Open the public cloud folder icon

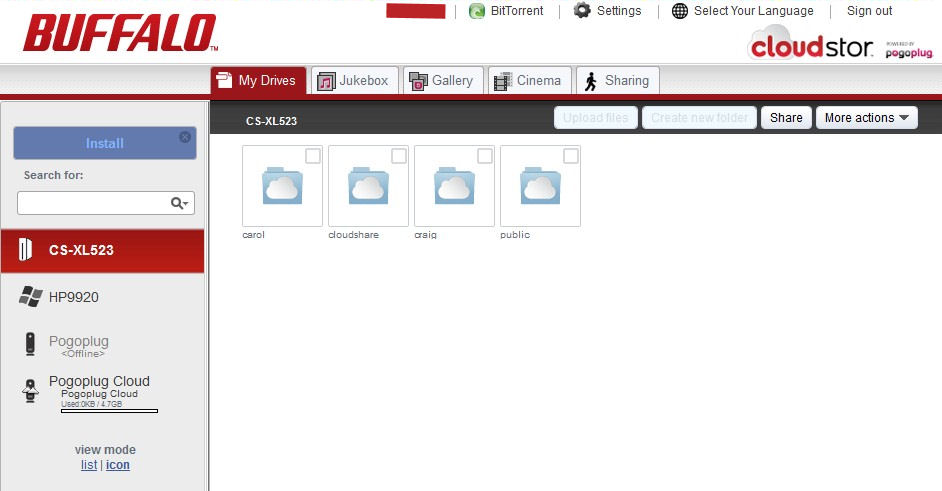pyautogui.click(x=540, y=186)
